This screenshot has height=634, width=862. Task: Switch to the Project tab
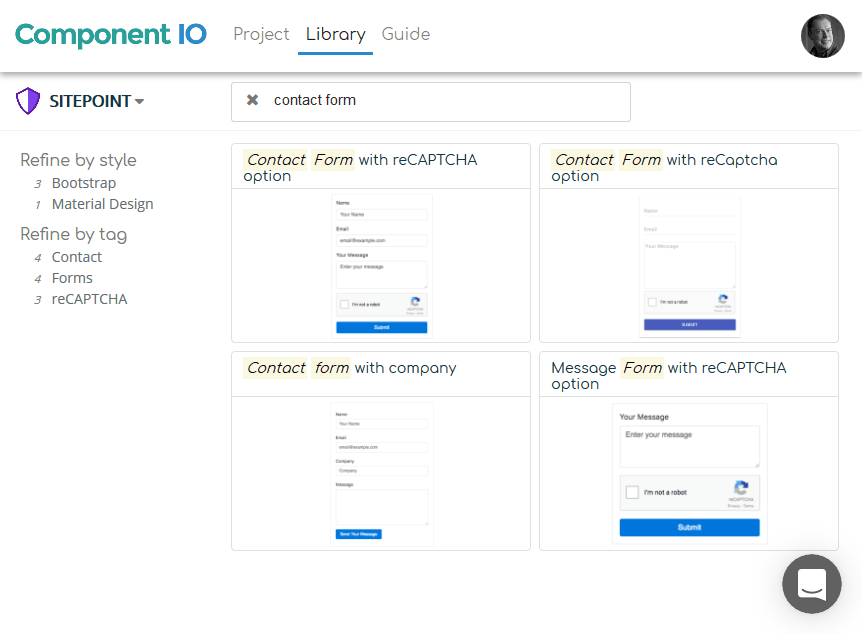pyautogui.click(x=261, y=34)
